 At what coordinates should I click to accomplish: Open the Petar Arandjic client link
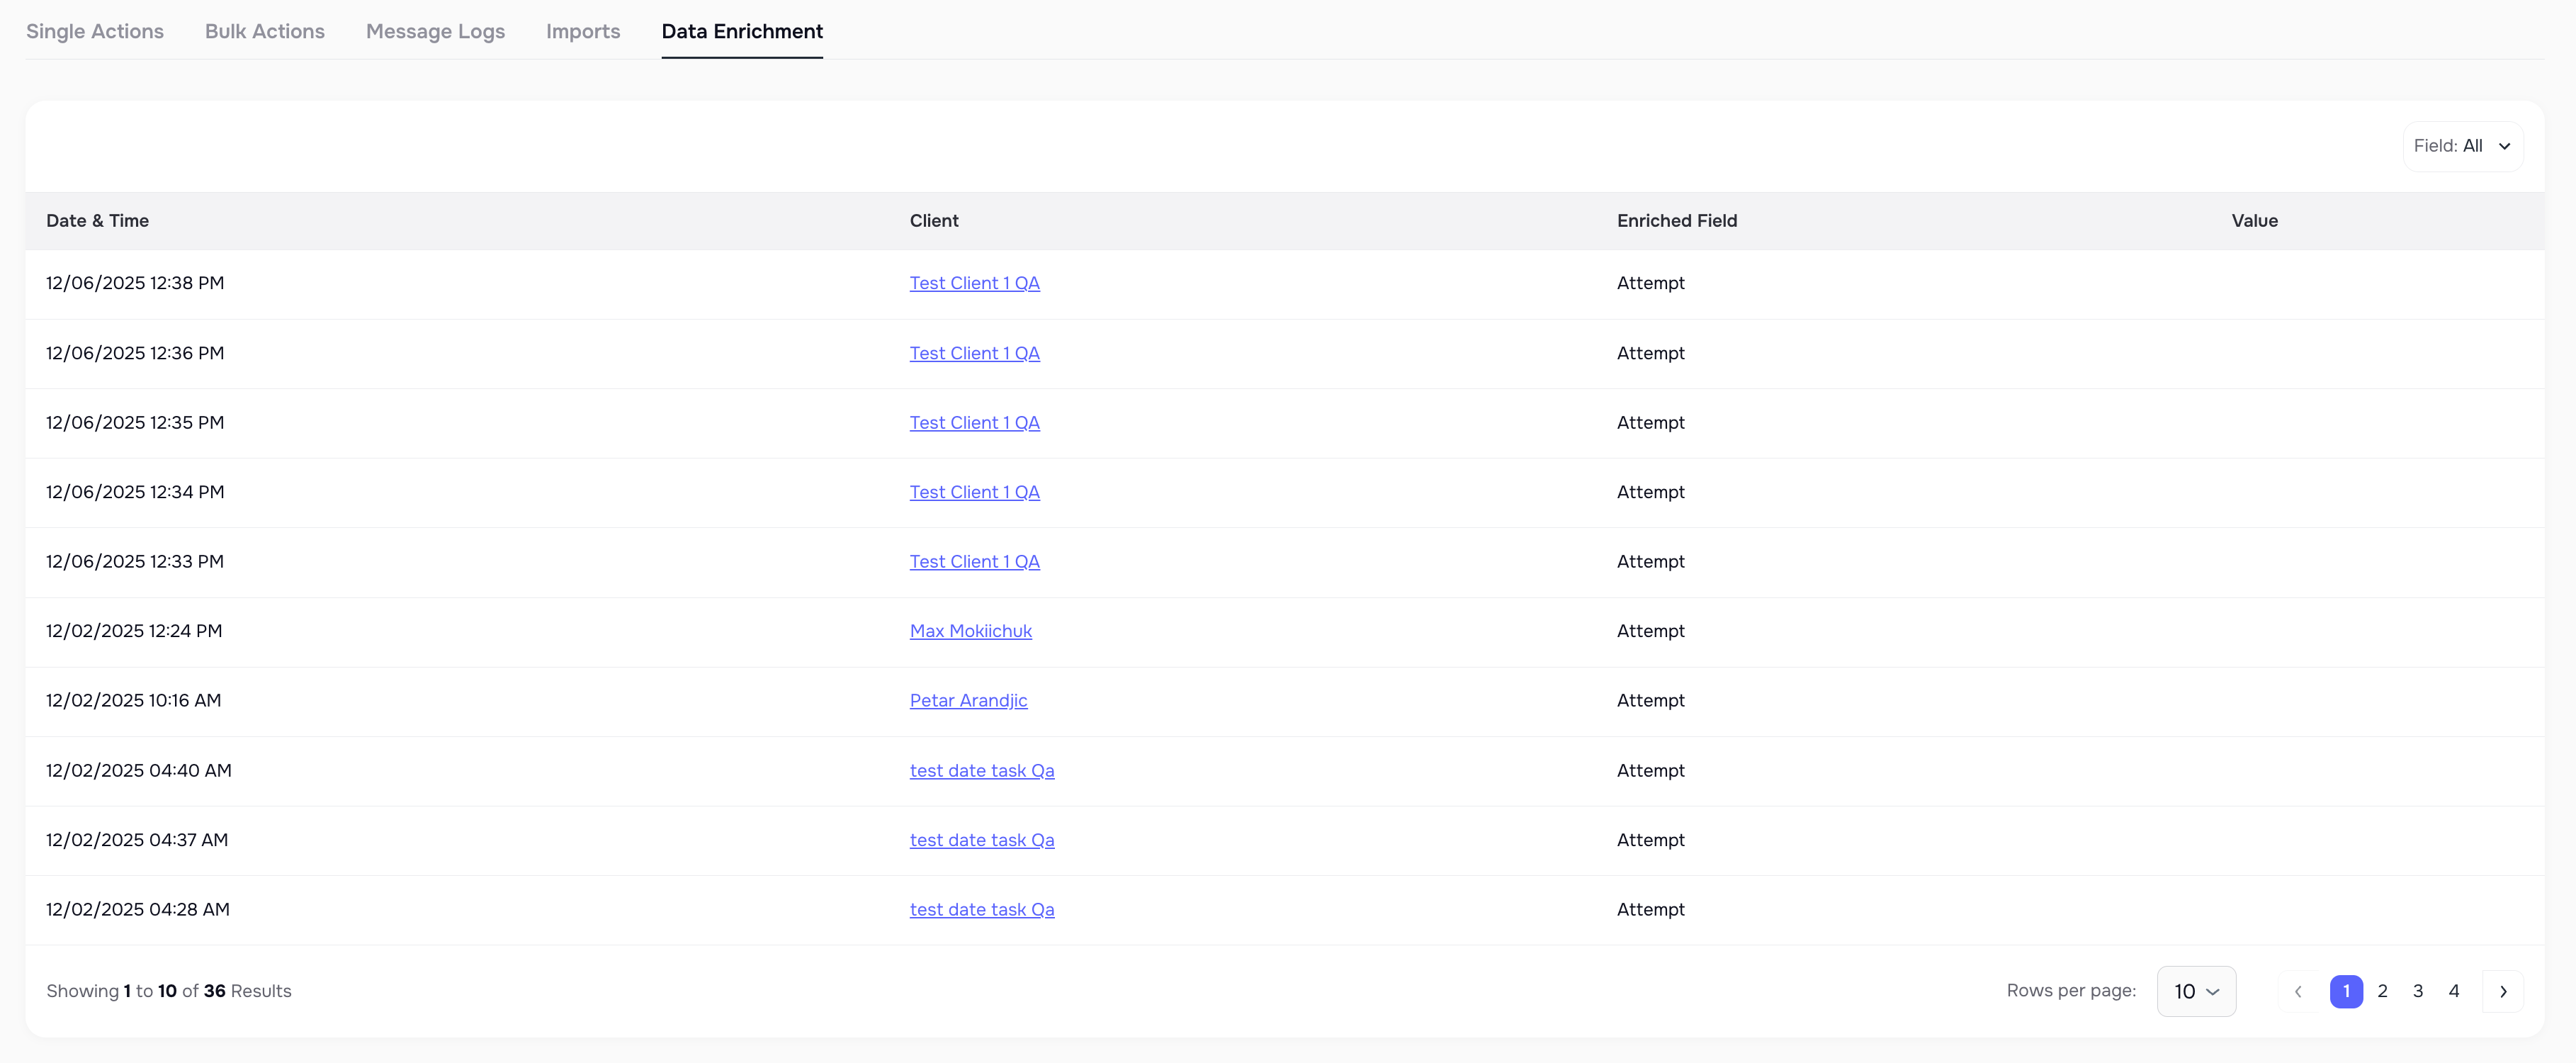pyautogui.click(x=968, y=700)
